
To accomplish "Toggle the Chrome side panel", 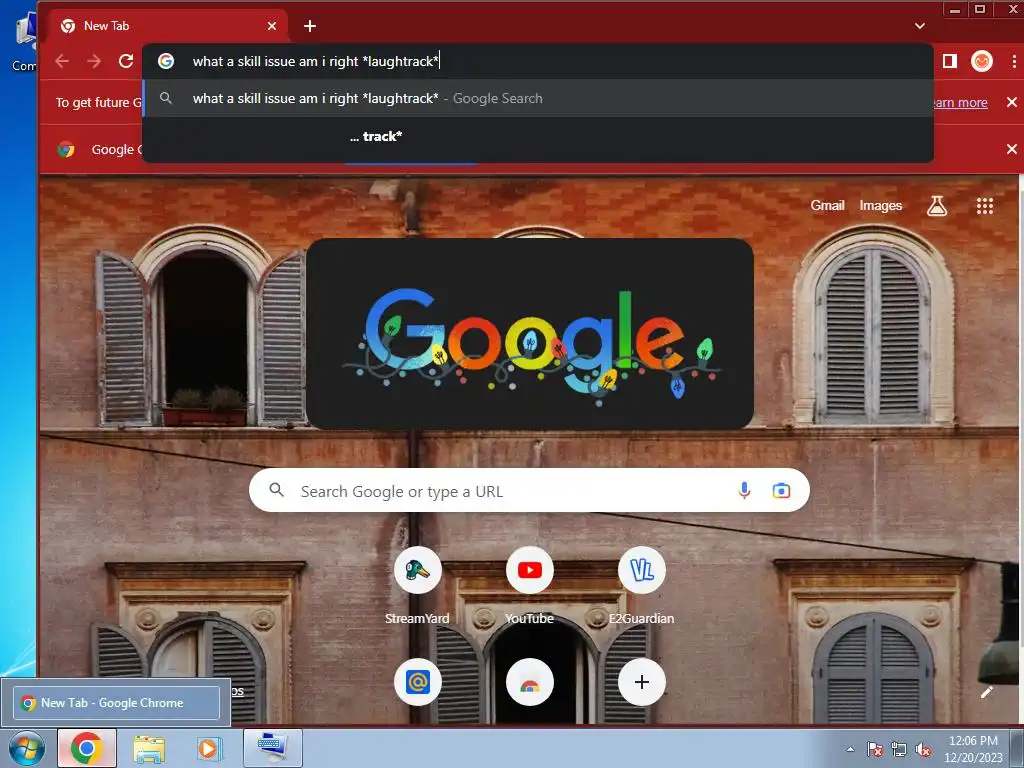I will [950, 61].
